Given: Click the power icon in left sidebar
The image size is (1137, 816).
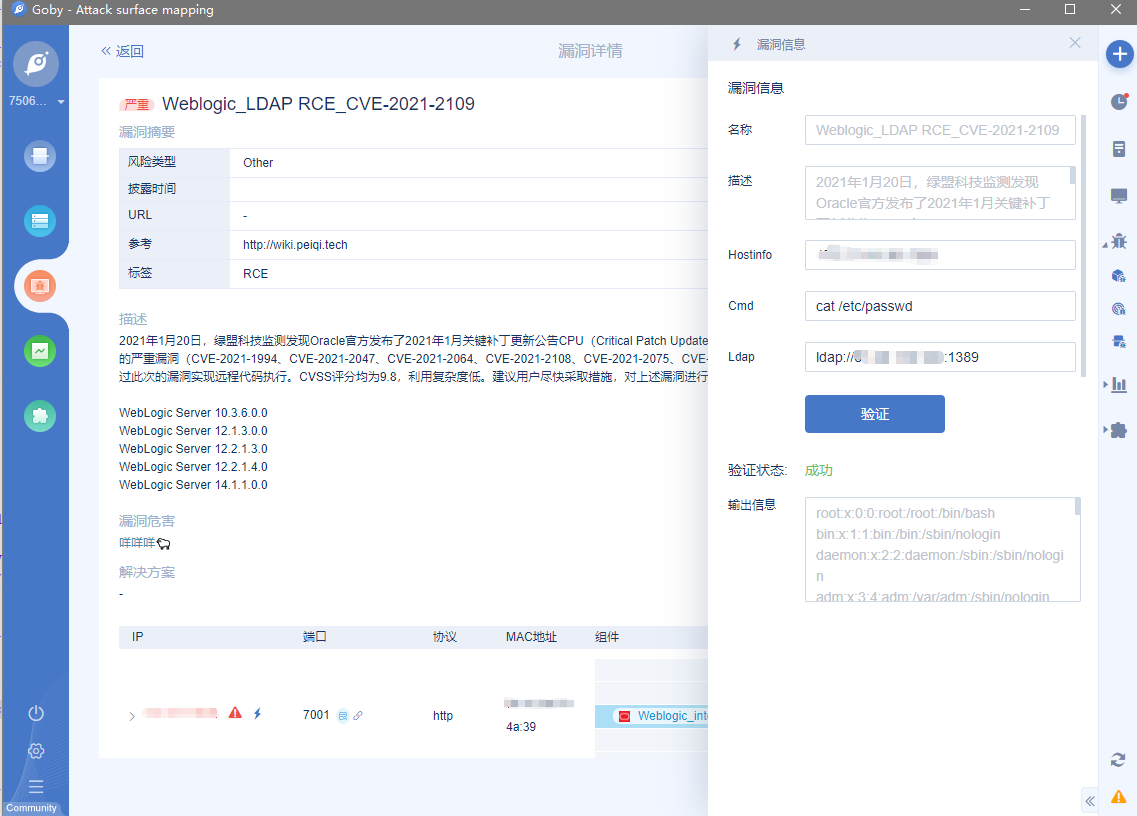Looking at the screenshot, I should click(36, 713).
